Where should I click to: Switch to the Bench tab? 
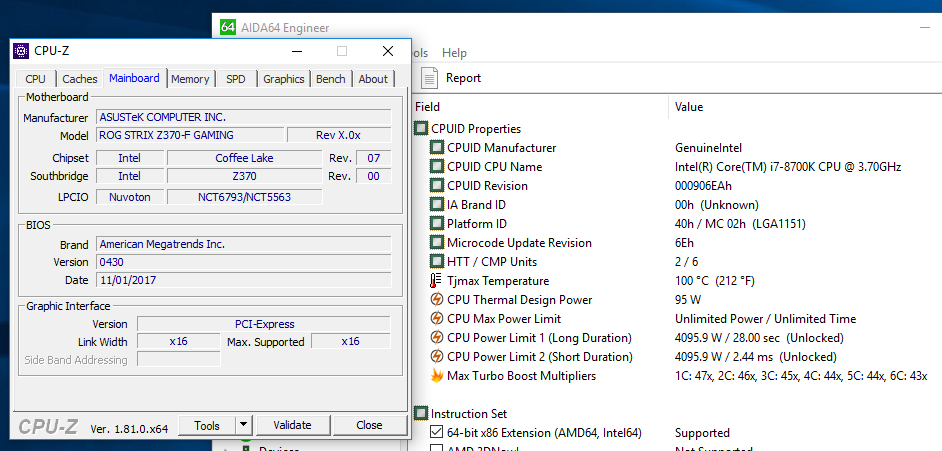coord(331,79)
